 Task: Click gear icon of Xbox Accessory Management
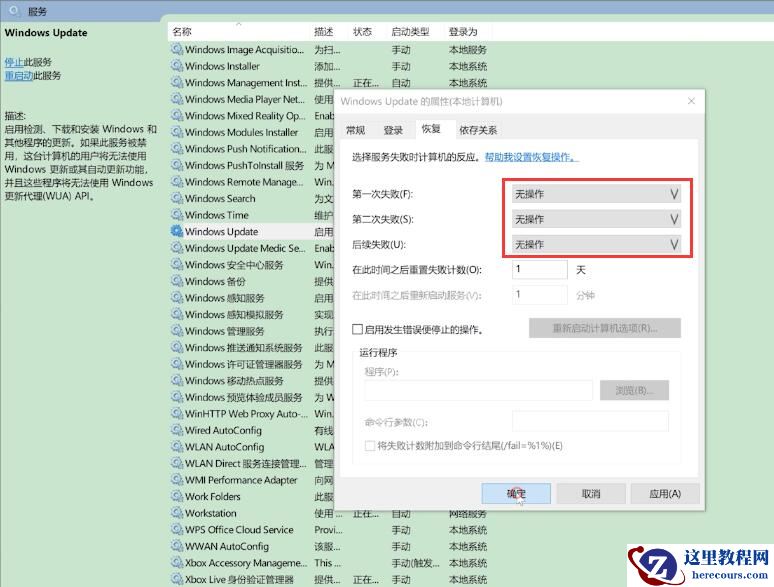177,562
